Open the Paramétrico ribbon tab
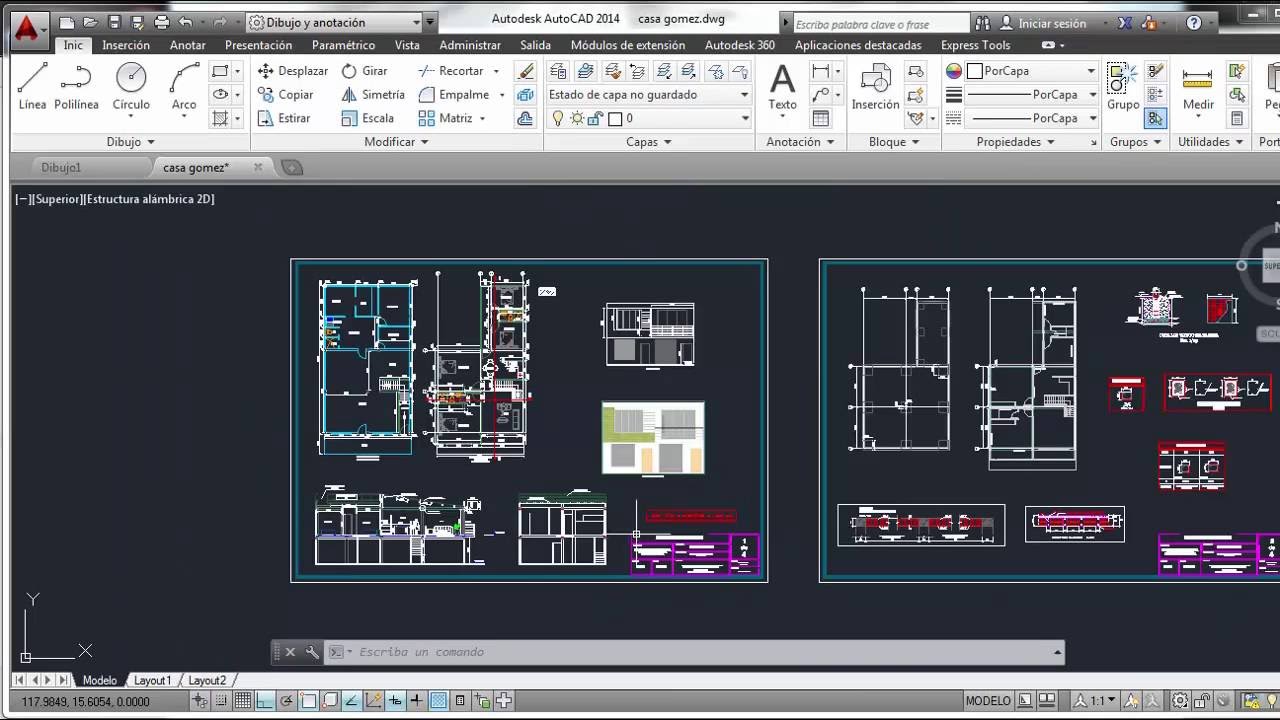1280x720 pixels. 344,45
